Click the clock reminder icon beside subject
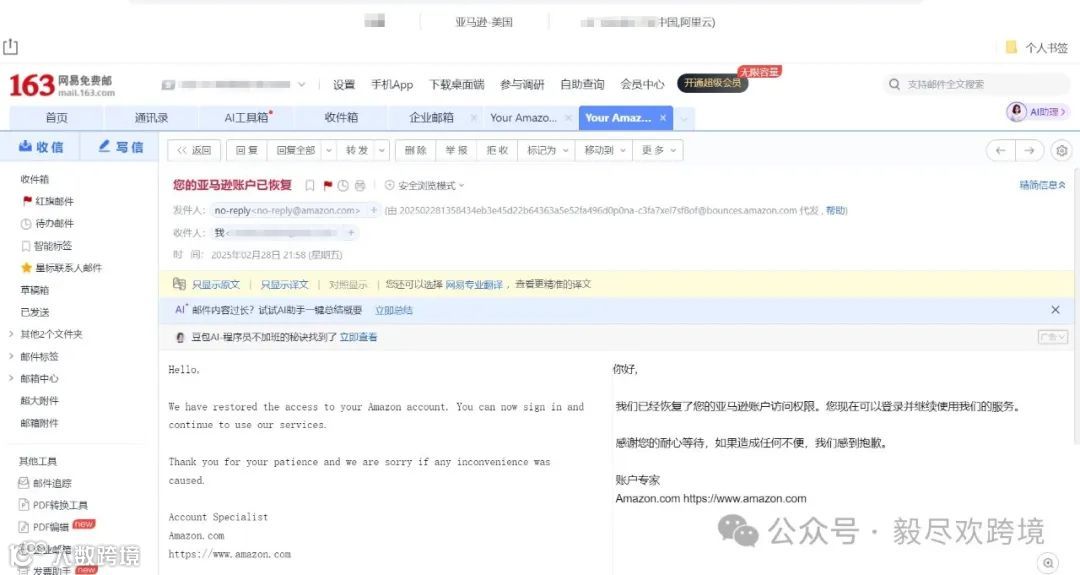 click(343, 185)
